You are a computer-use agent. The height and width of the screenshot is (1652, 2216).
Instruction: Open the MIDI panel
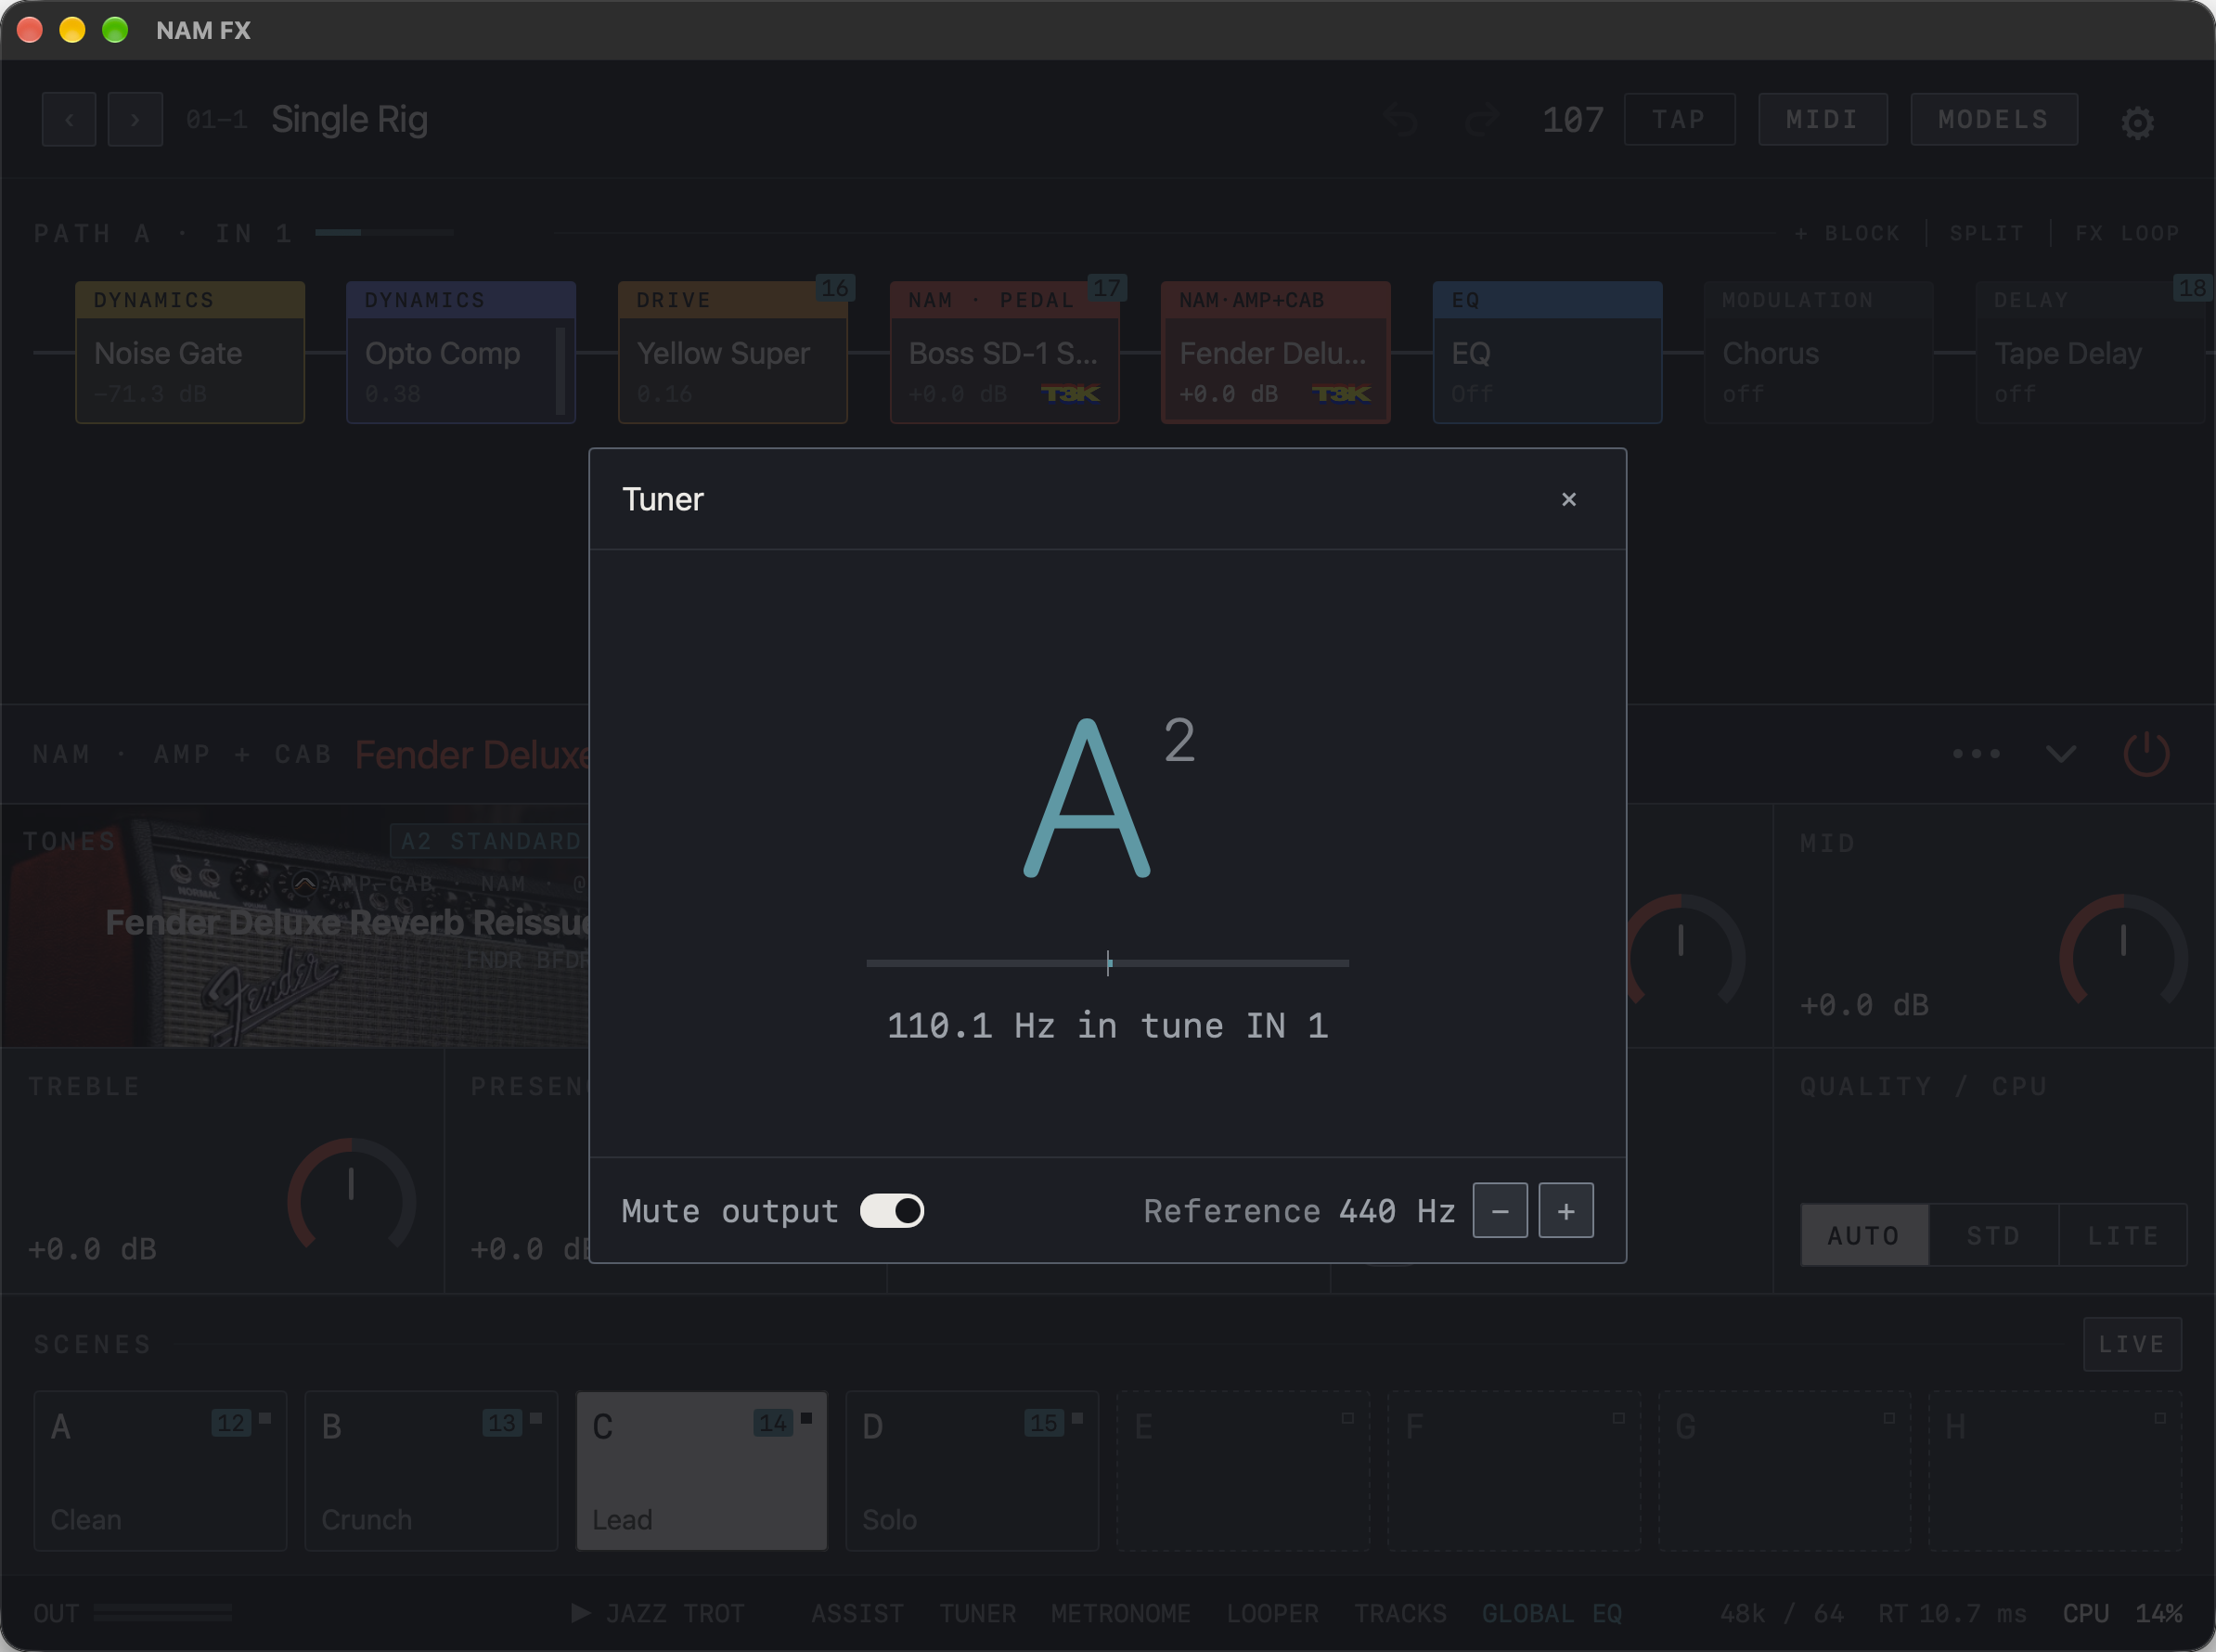1823,120
